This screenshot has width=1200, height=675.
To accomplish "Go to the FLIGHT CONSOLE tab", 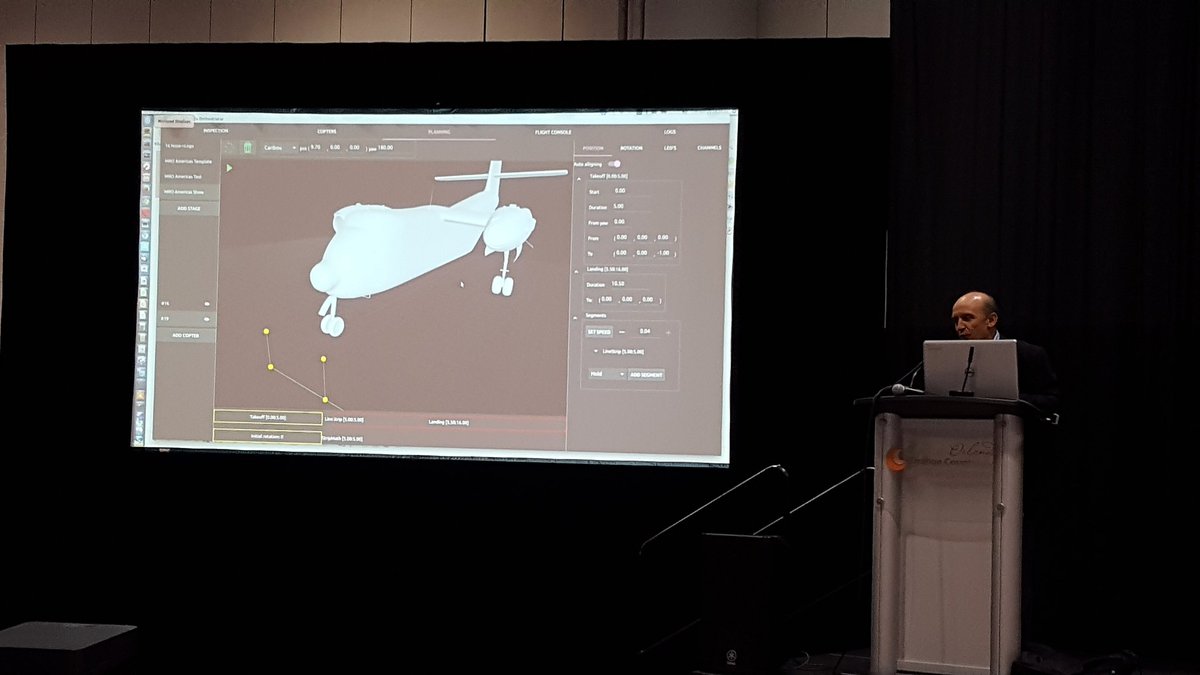I will pyautogui.click(x=553, y=132).
